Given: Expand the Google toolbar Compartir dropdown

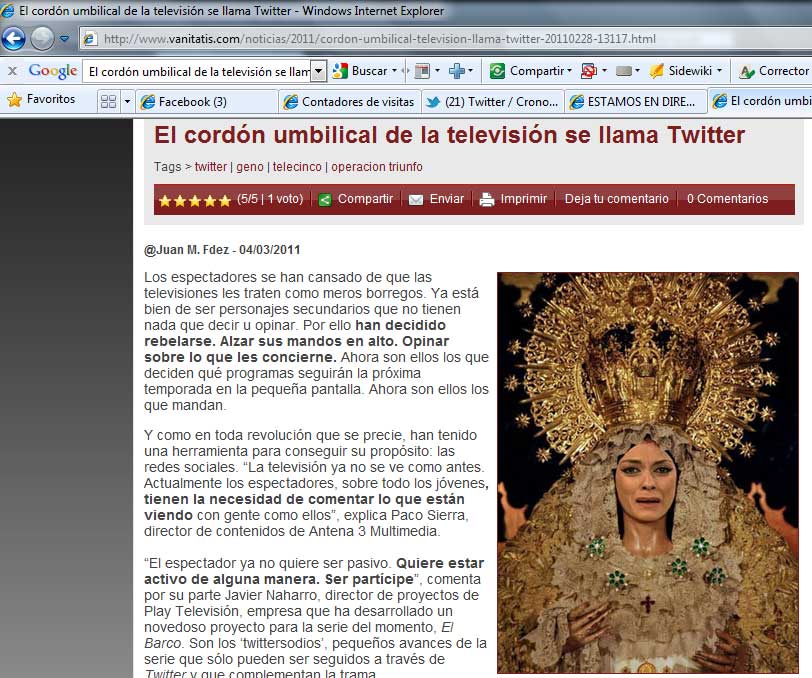Looking at the screenshot, I should [x=569, y=71].
